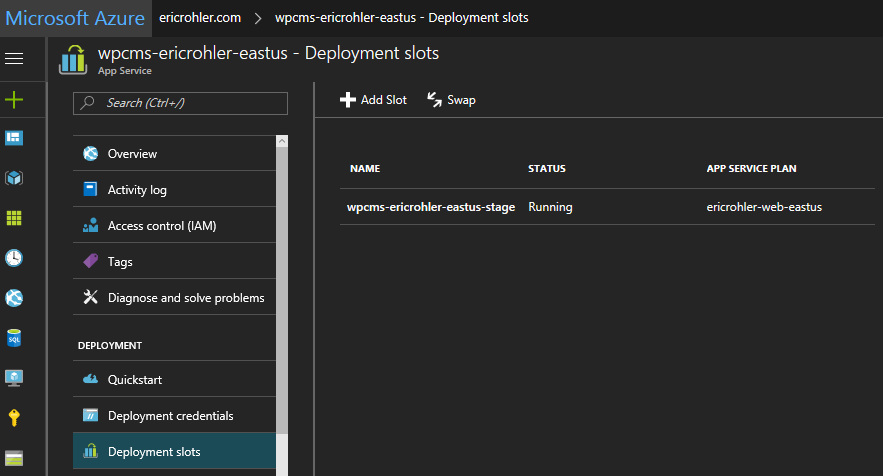The height and width of the screenshot is (476, 883).
Task: Click the Overview globe icon
Action: click(x=91, y=153)
